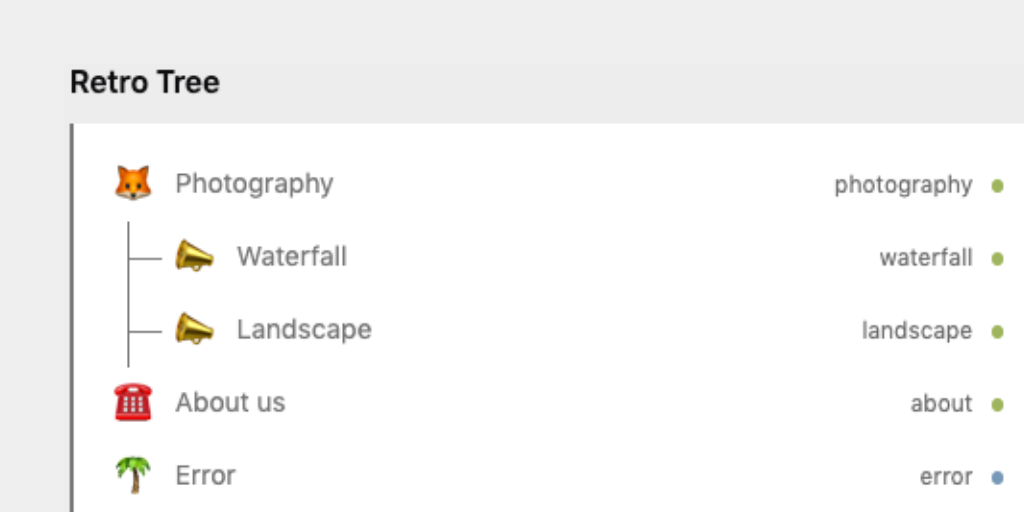Click the photography slug label
1024x512 pixels.
[x=903, y=185]
